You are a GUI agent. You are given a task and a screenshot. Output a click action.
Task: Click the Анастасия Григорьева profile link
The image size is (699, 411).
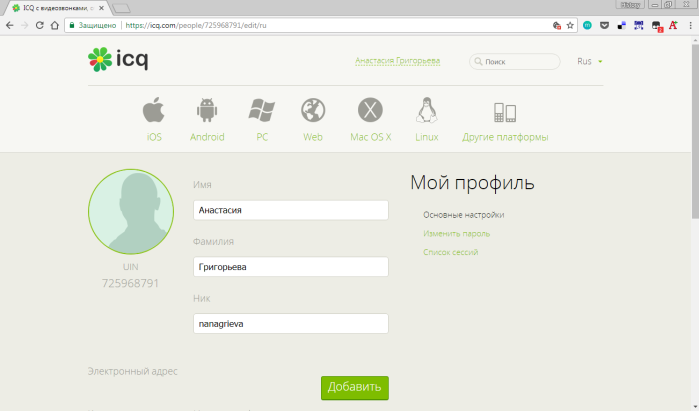point(398,61)
